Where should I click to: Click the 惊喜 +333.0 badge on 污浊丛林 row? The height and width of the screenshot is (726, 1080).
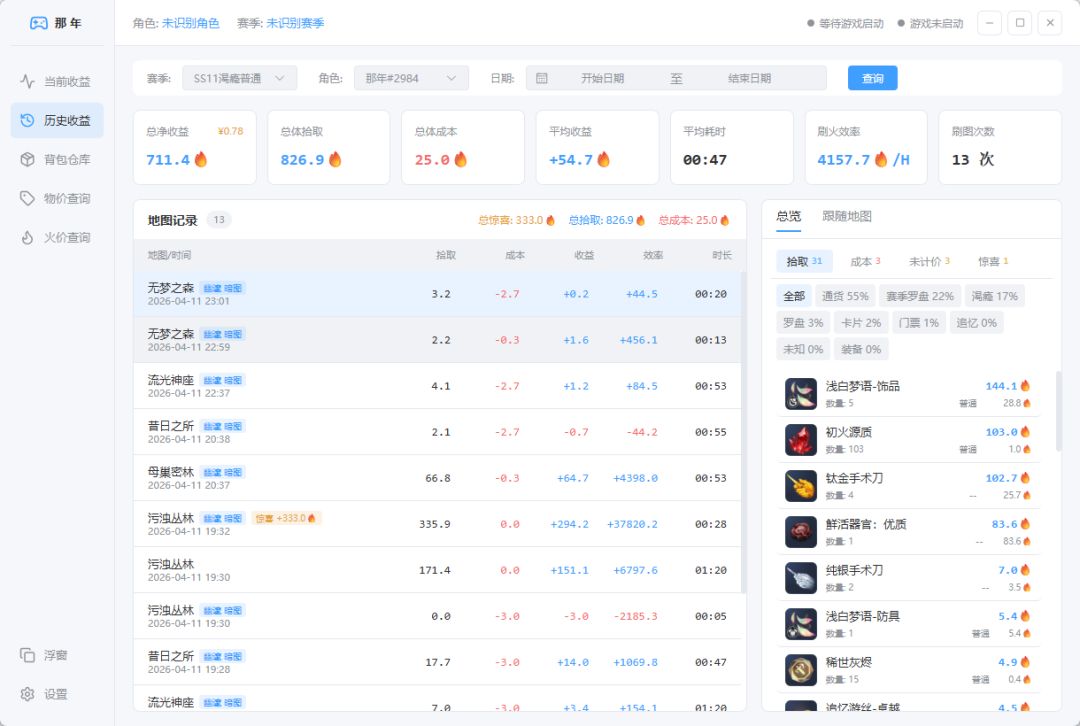click(286, 518)
